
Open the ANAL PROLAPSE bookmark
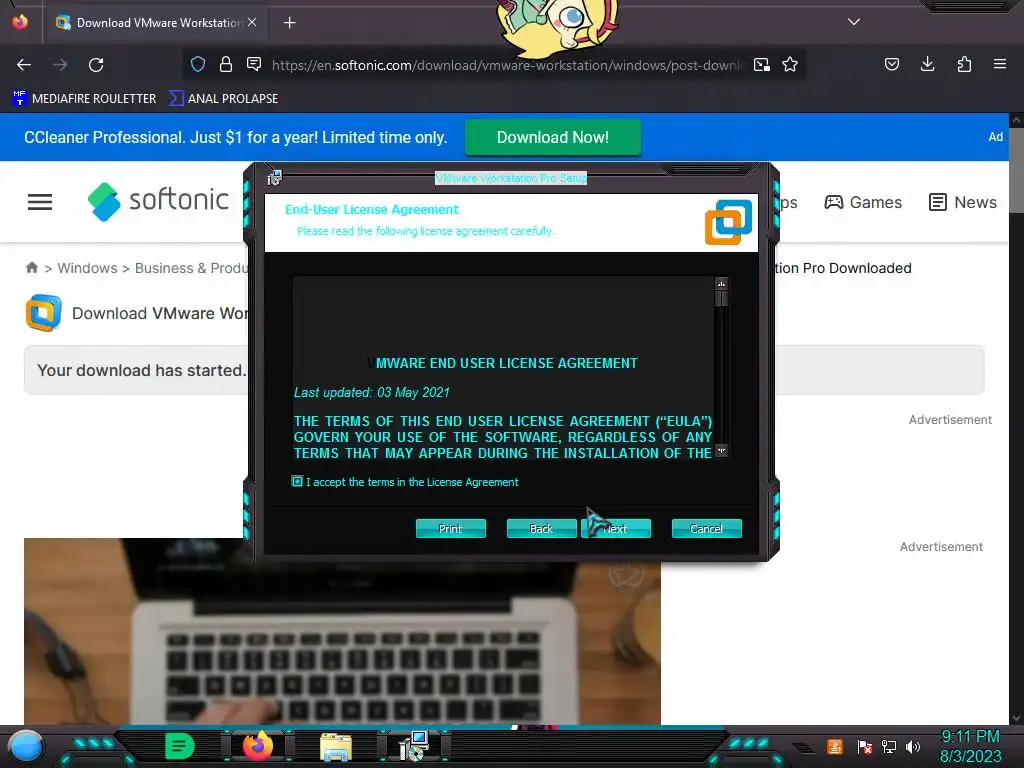[x=224, y=99]
